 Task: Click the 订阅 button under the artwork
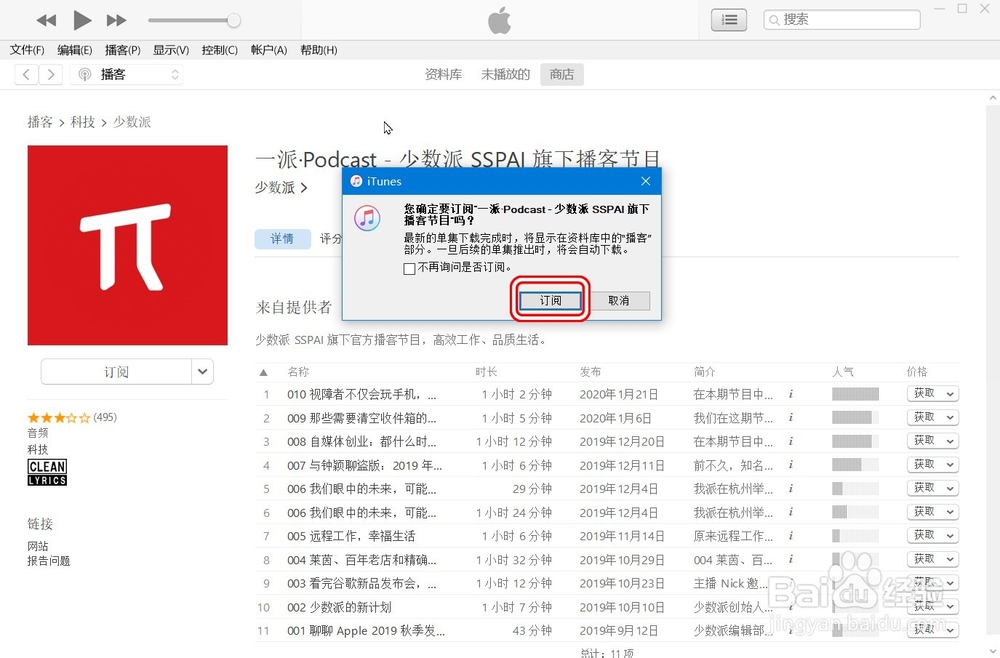pos(116,372)
